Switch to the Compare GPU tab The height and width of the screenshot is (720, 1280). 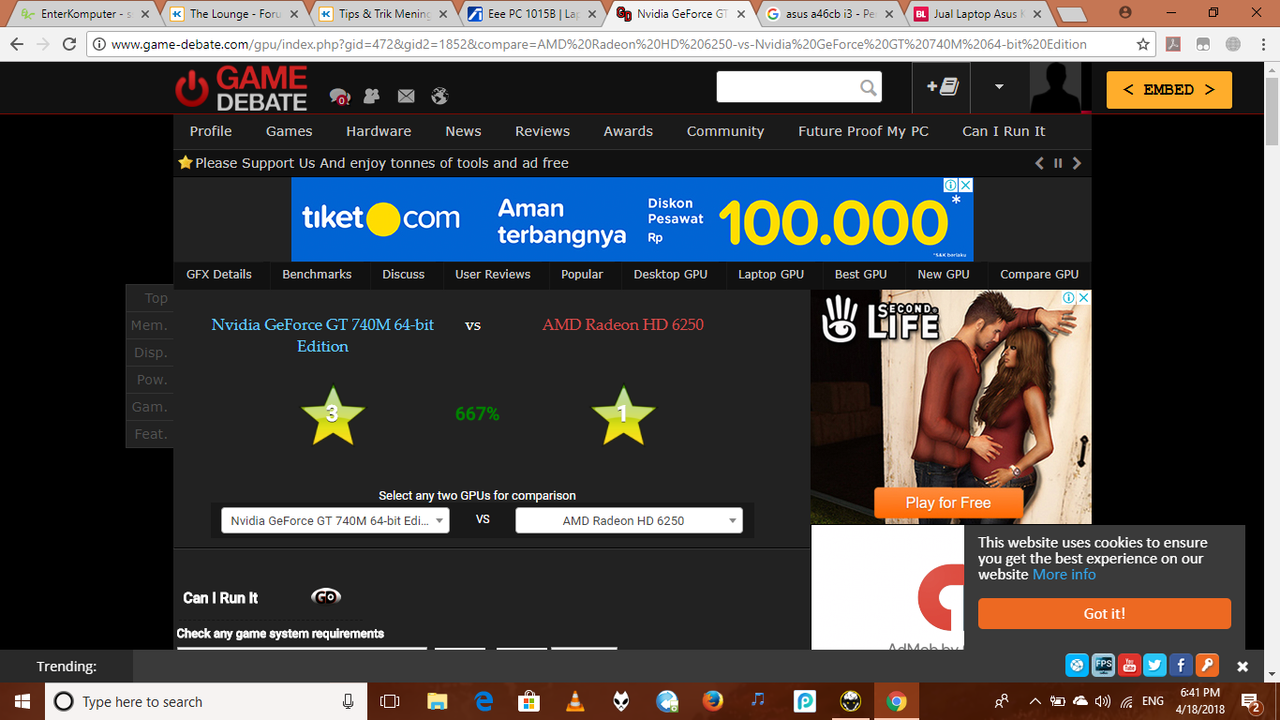[1039, 274]
